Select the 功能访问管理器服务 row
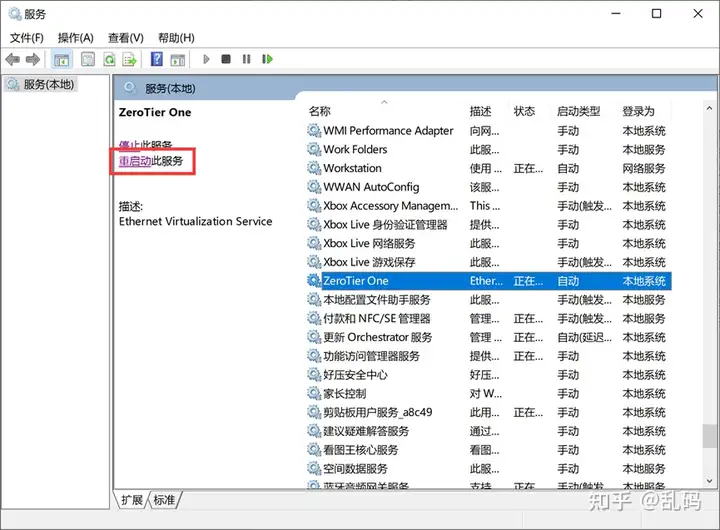 pyautogui.click(x=489, y=356)
